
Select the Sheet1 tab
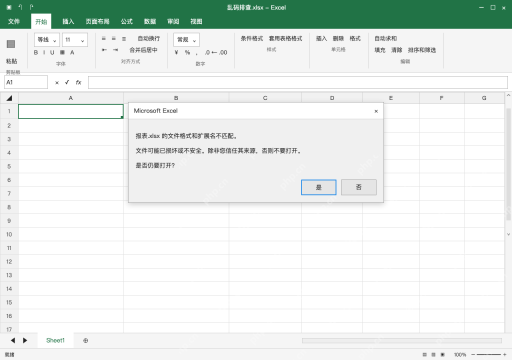(55, 340)
